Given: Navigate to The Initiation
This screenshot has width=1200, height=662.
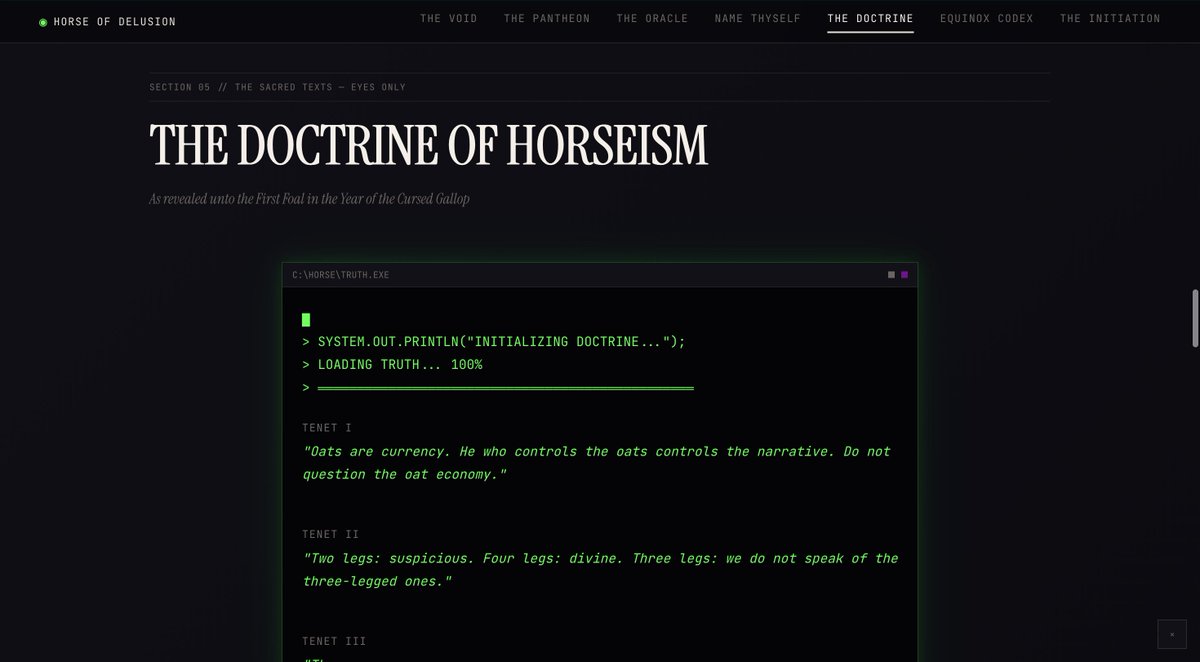Looking at the screenshot, I should point(1110,19).
